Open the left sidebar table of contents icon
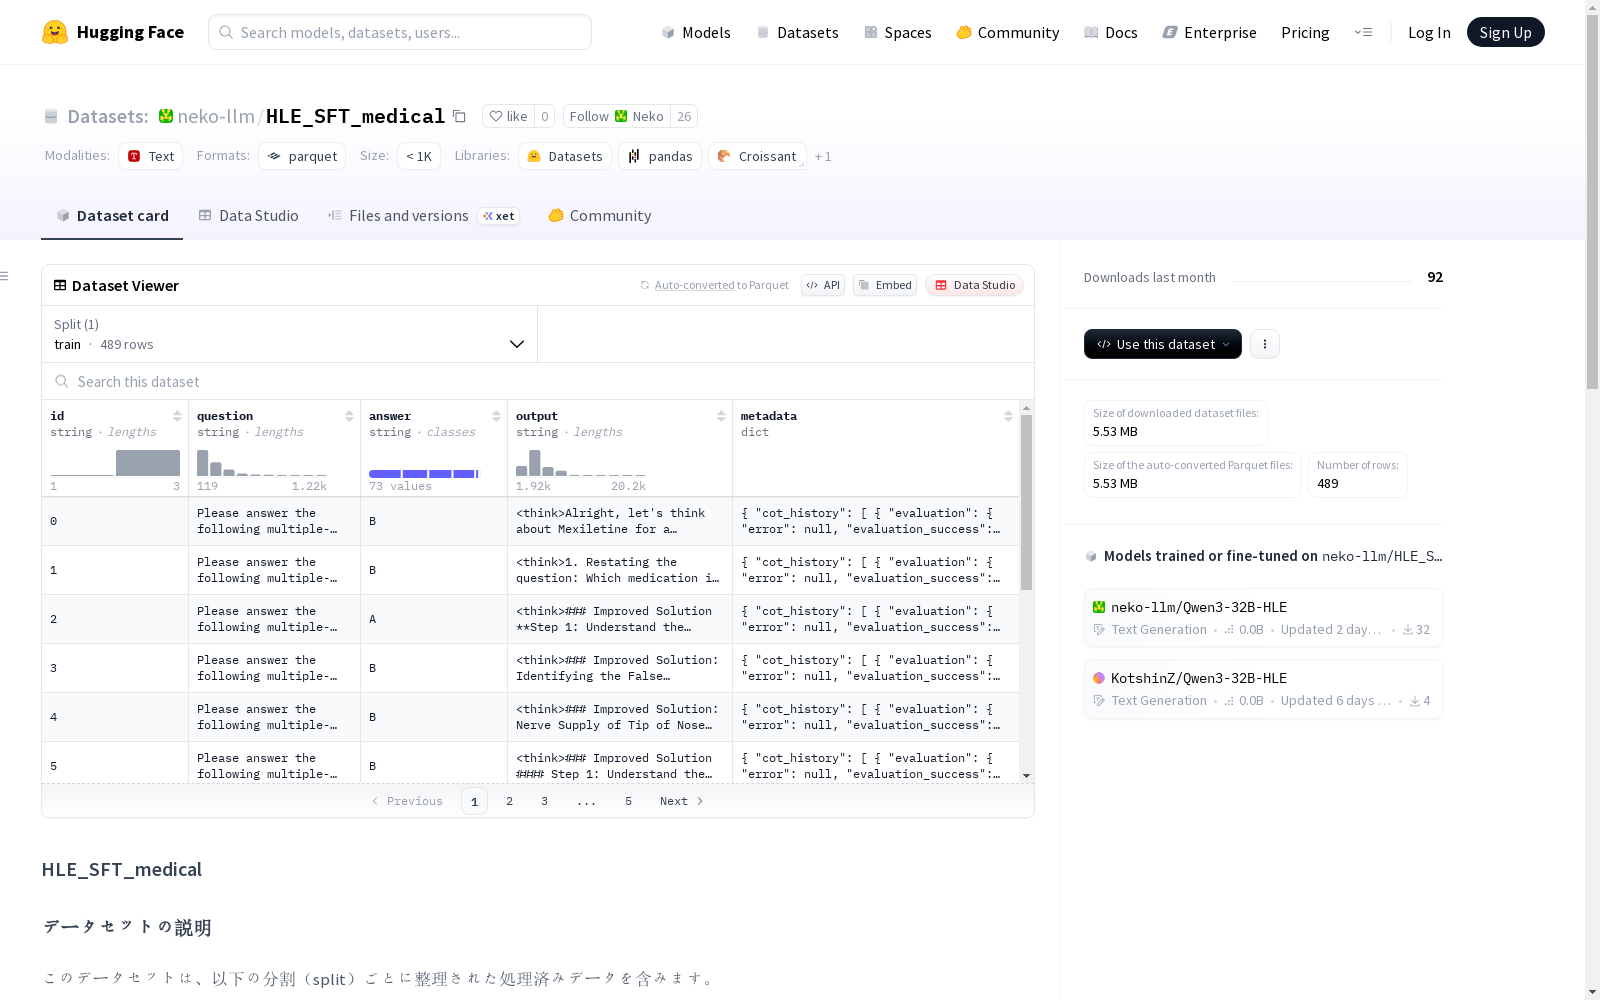The image size is (1600, 1000). pyautogui.click(x=5, y=276)
